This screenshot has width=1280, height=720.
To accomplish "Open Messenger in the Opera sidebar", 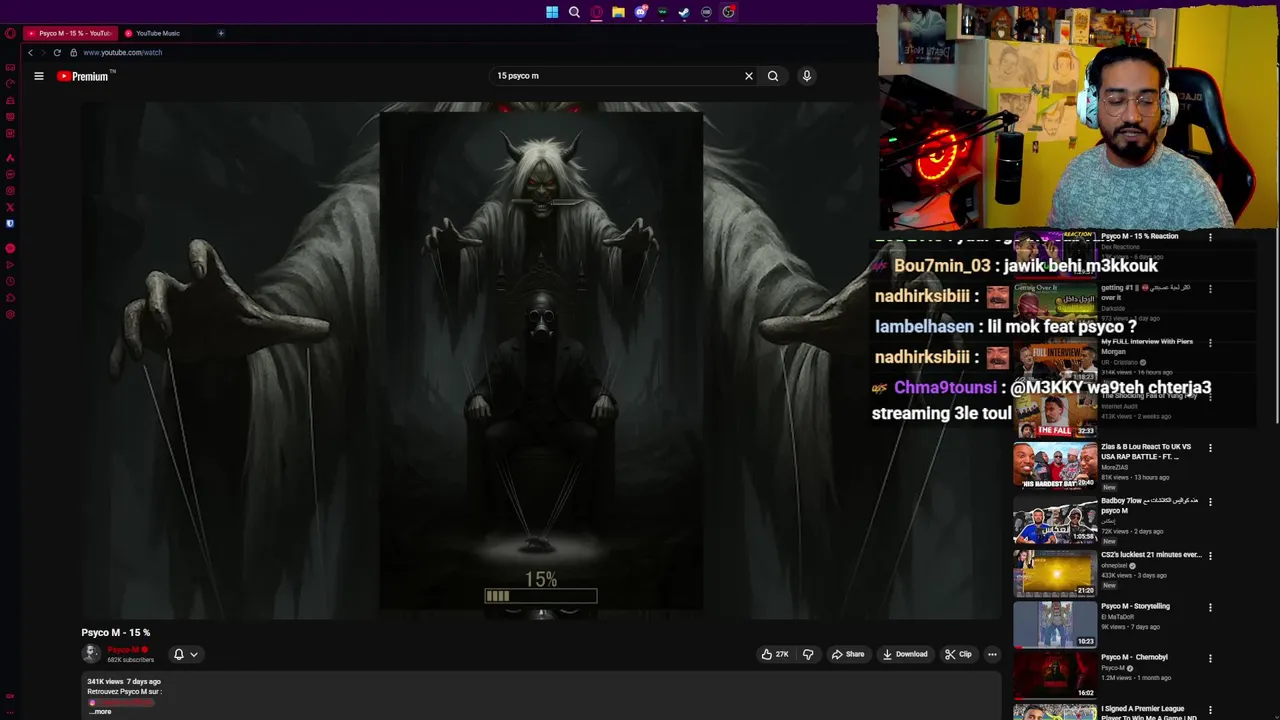I will pos(10,174).
